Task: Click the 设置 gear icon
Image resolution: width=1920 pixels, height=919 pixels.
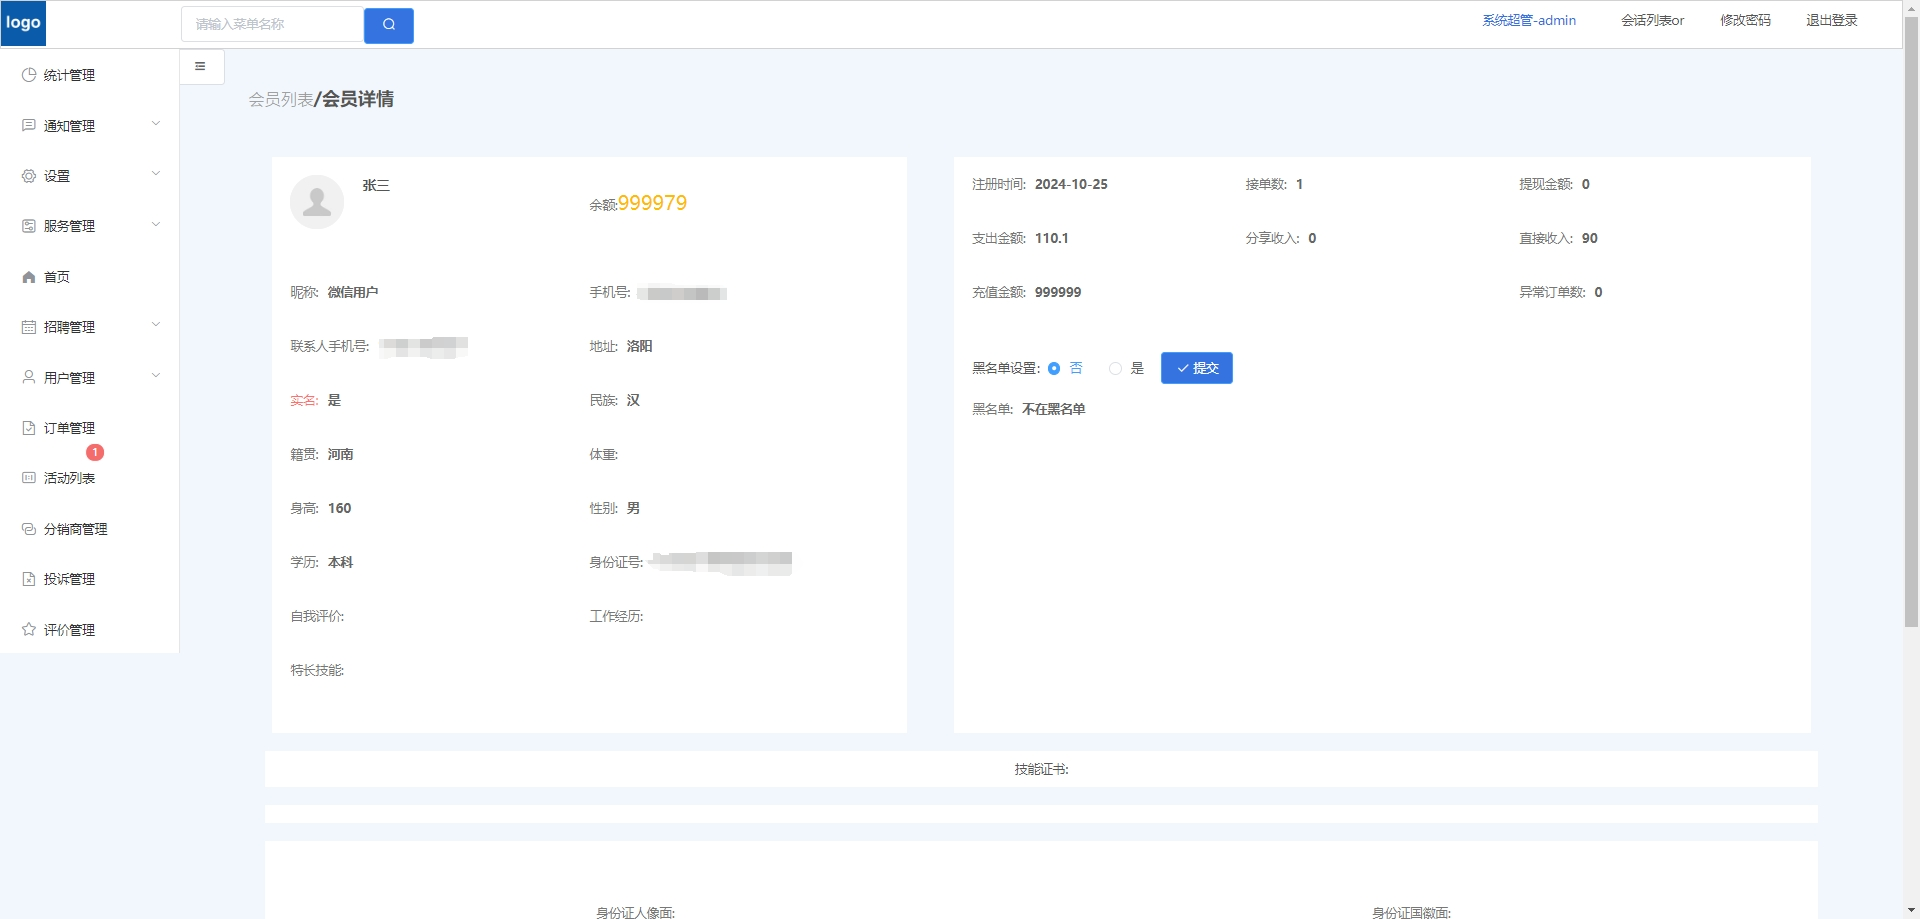Action: point(29,176)
